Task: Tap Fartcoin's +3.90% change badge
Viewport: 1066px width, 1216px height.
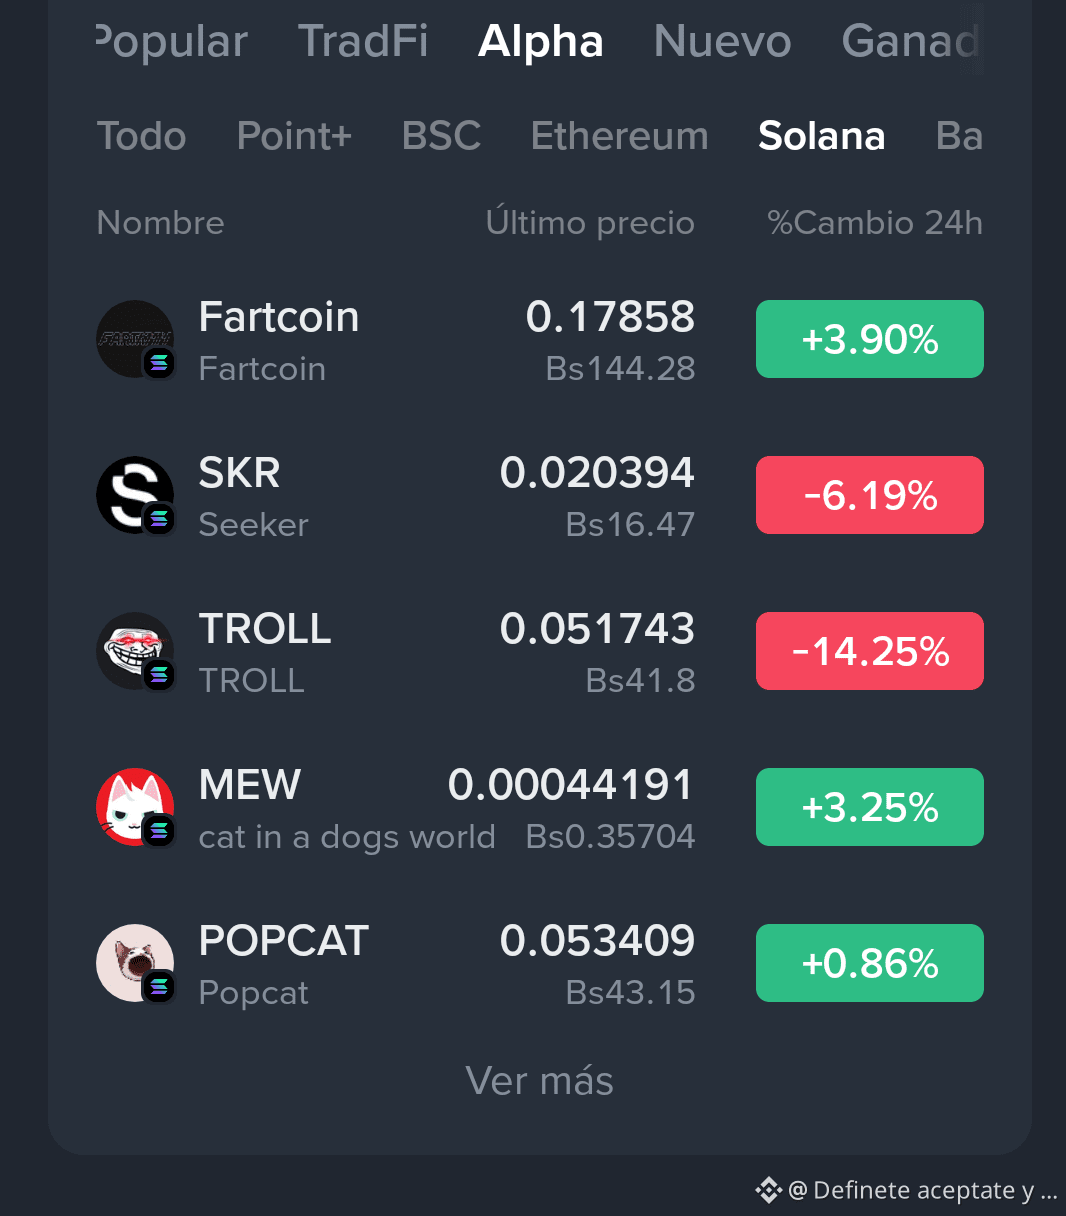Action: click(870, 339)
